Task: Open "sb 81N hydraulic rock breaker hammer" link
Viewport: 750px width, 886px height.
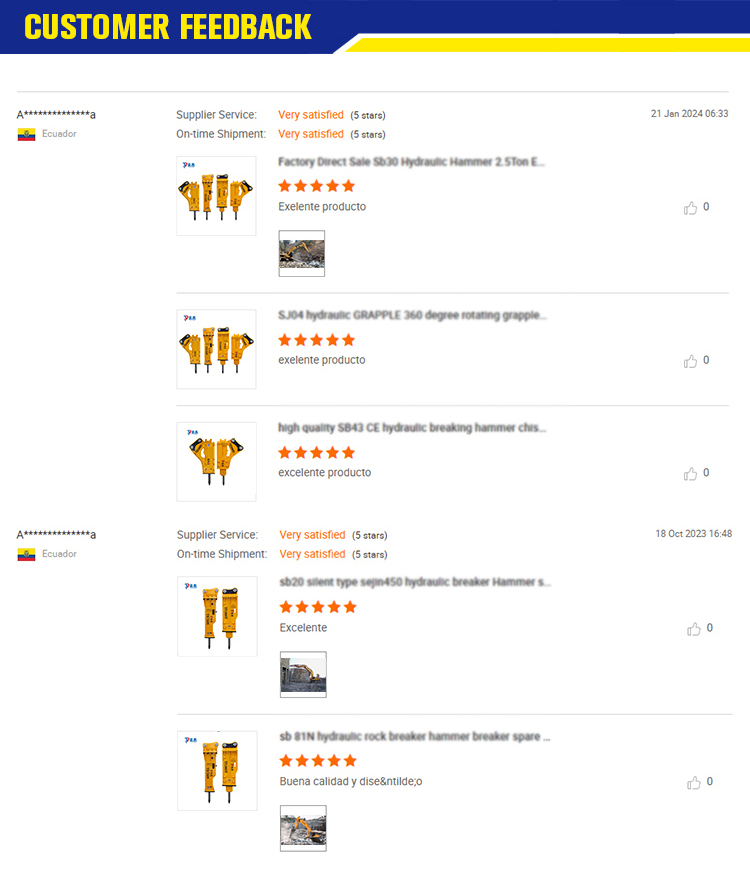Action: tap(415, 736)
